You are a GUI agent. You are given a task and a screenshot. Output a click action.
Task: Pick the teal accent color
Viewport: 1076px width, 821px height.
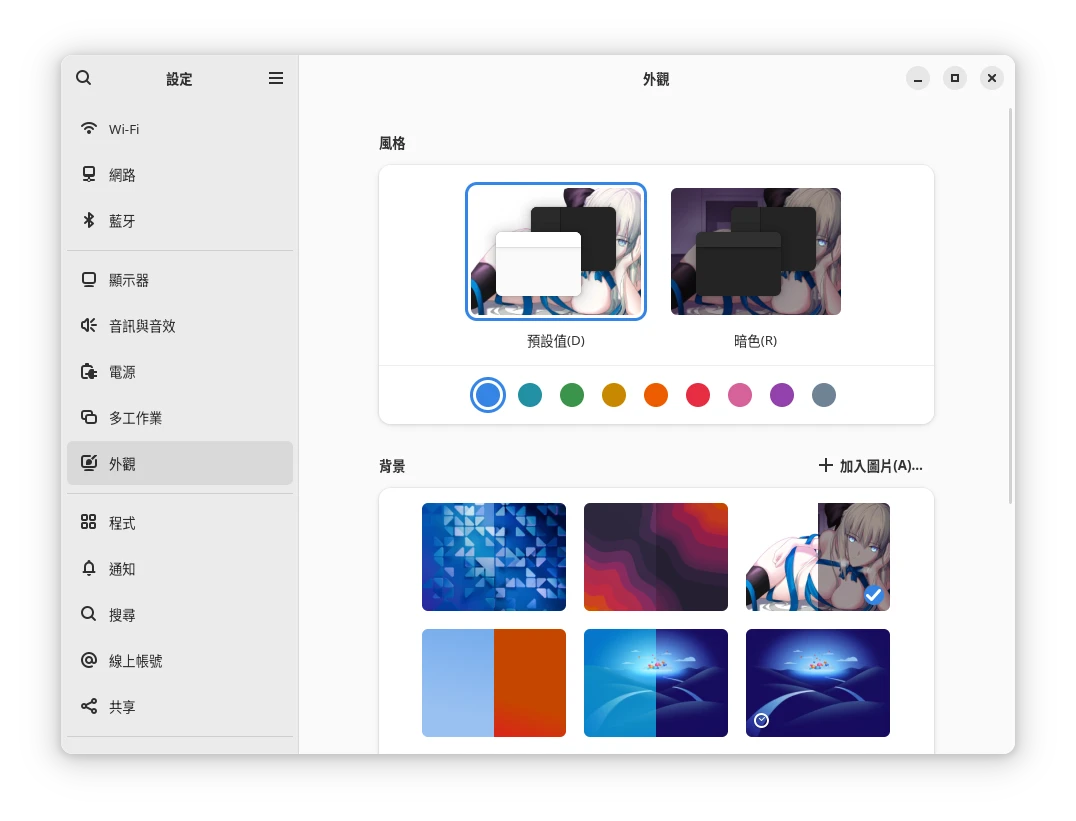coord(530,395)
